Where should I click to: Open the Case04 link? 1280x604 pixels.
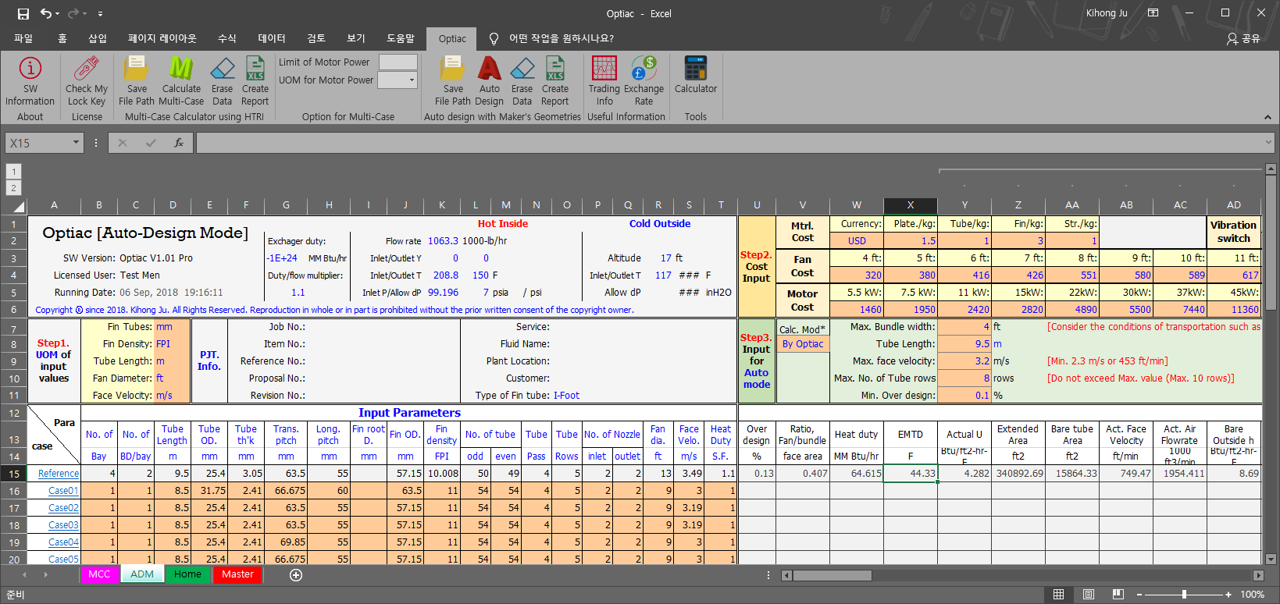(x=63, y=542)
